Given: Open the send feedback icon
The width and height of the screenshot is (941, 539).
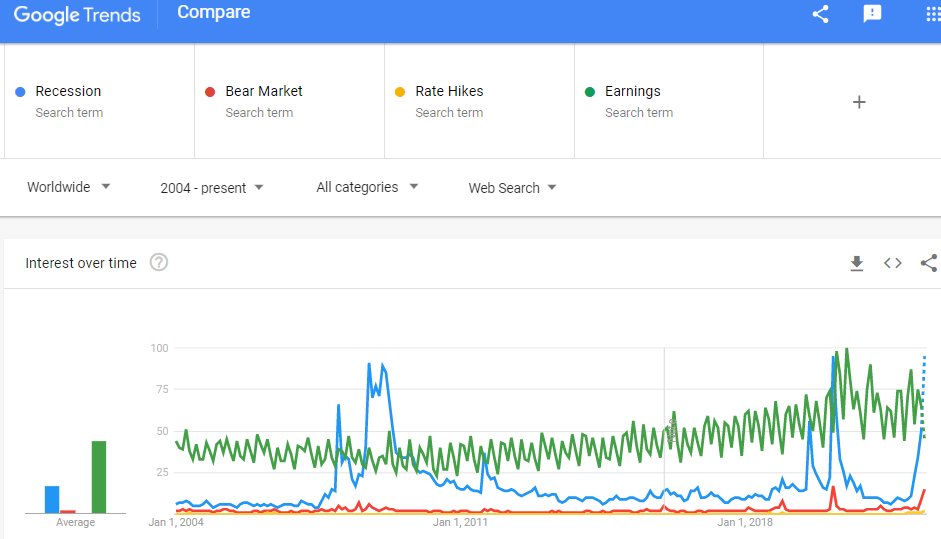Looking at the screenshot, I should pos(872,13).
